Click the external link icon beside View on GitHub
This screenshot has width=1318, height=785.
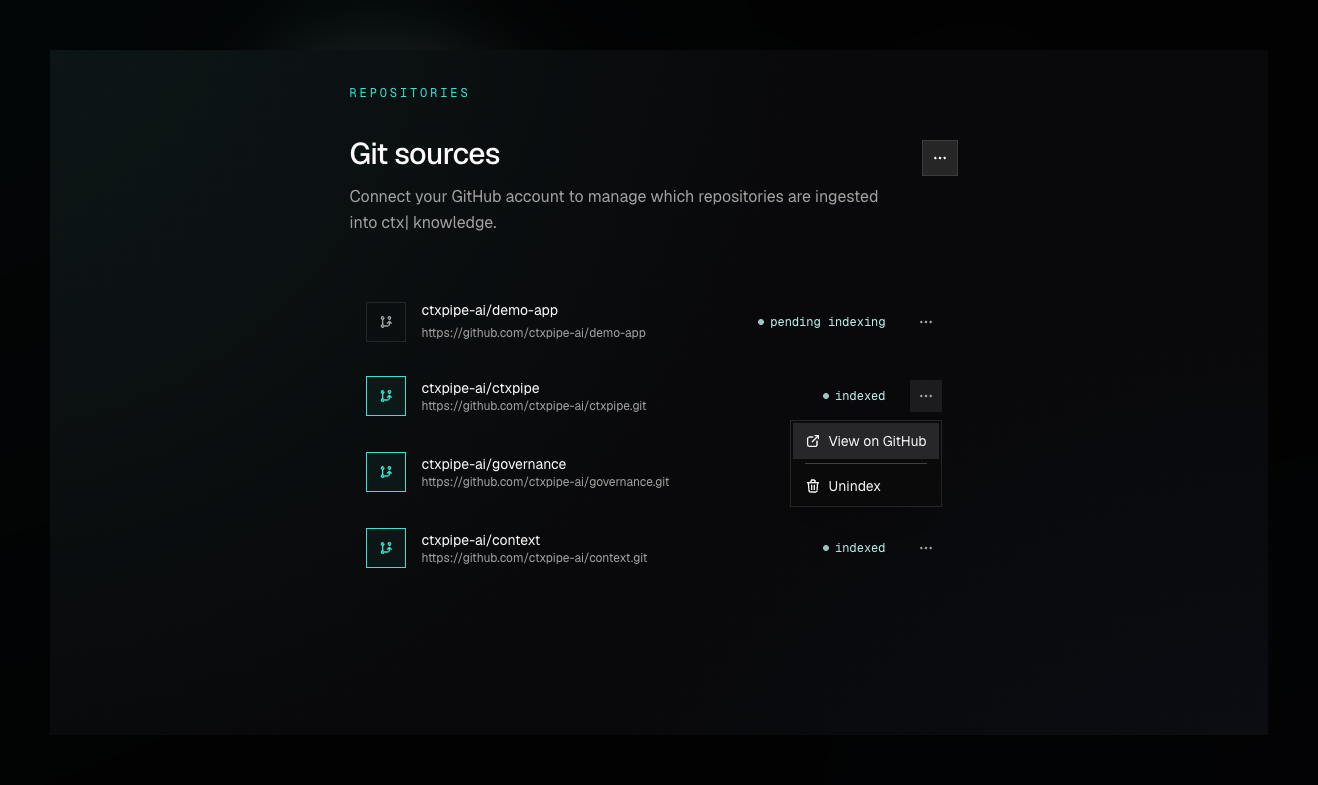[x=813, y=441]
